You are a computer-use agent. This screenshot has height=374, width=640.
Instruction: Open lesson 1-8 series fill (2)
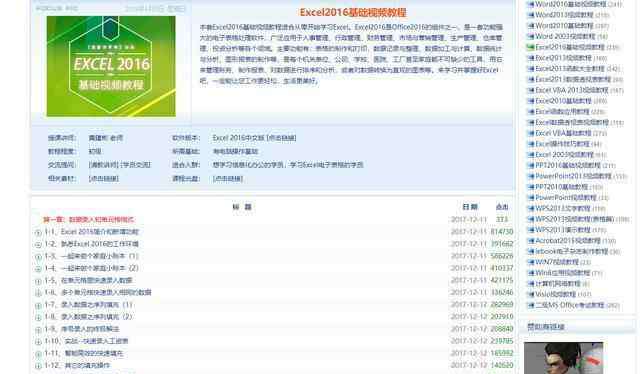point(89,316)
